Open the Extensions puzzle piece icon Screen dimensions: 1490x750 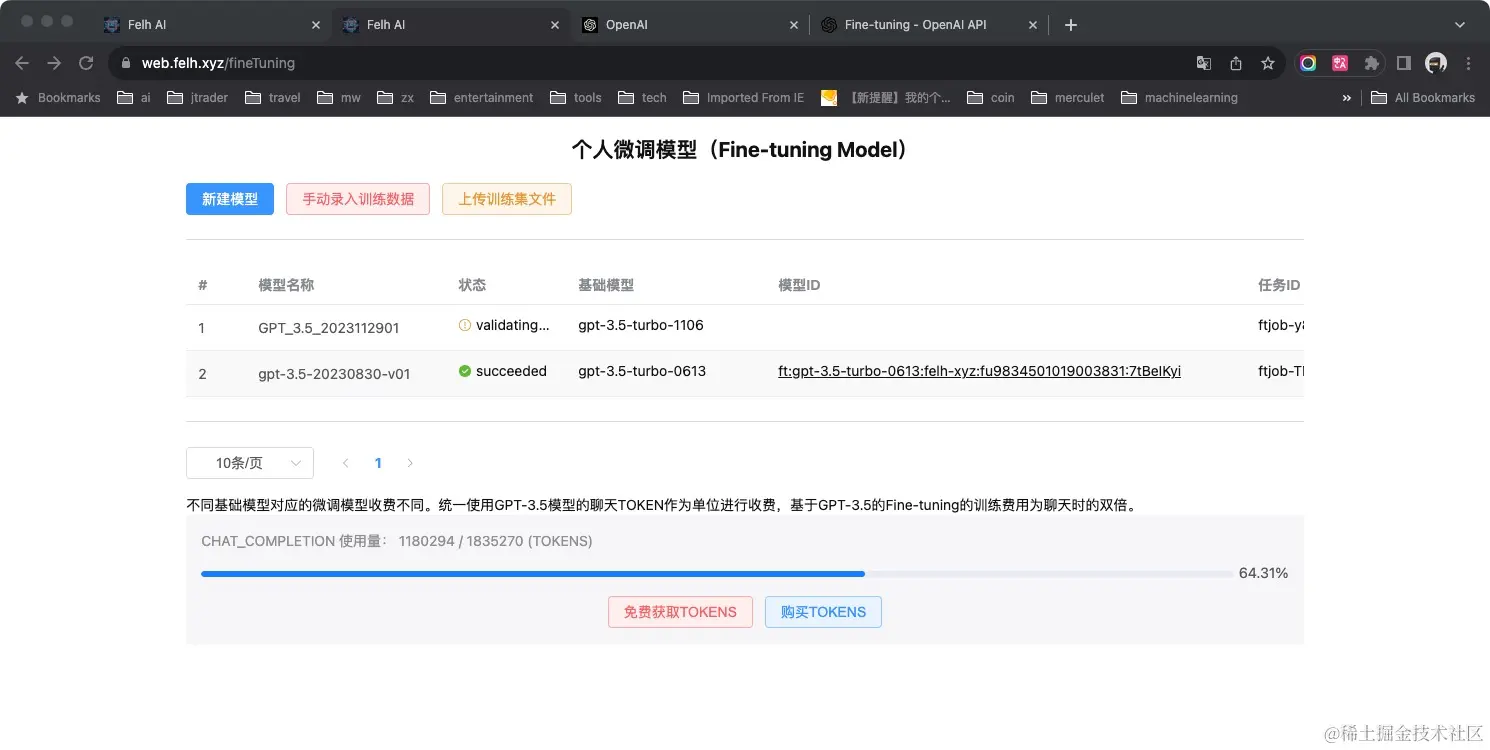1371,62
